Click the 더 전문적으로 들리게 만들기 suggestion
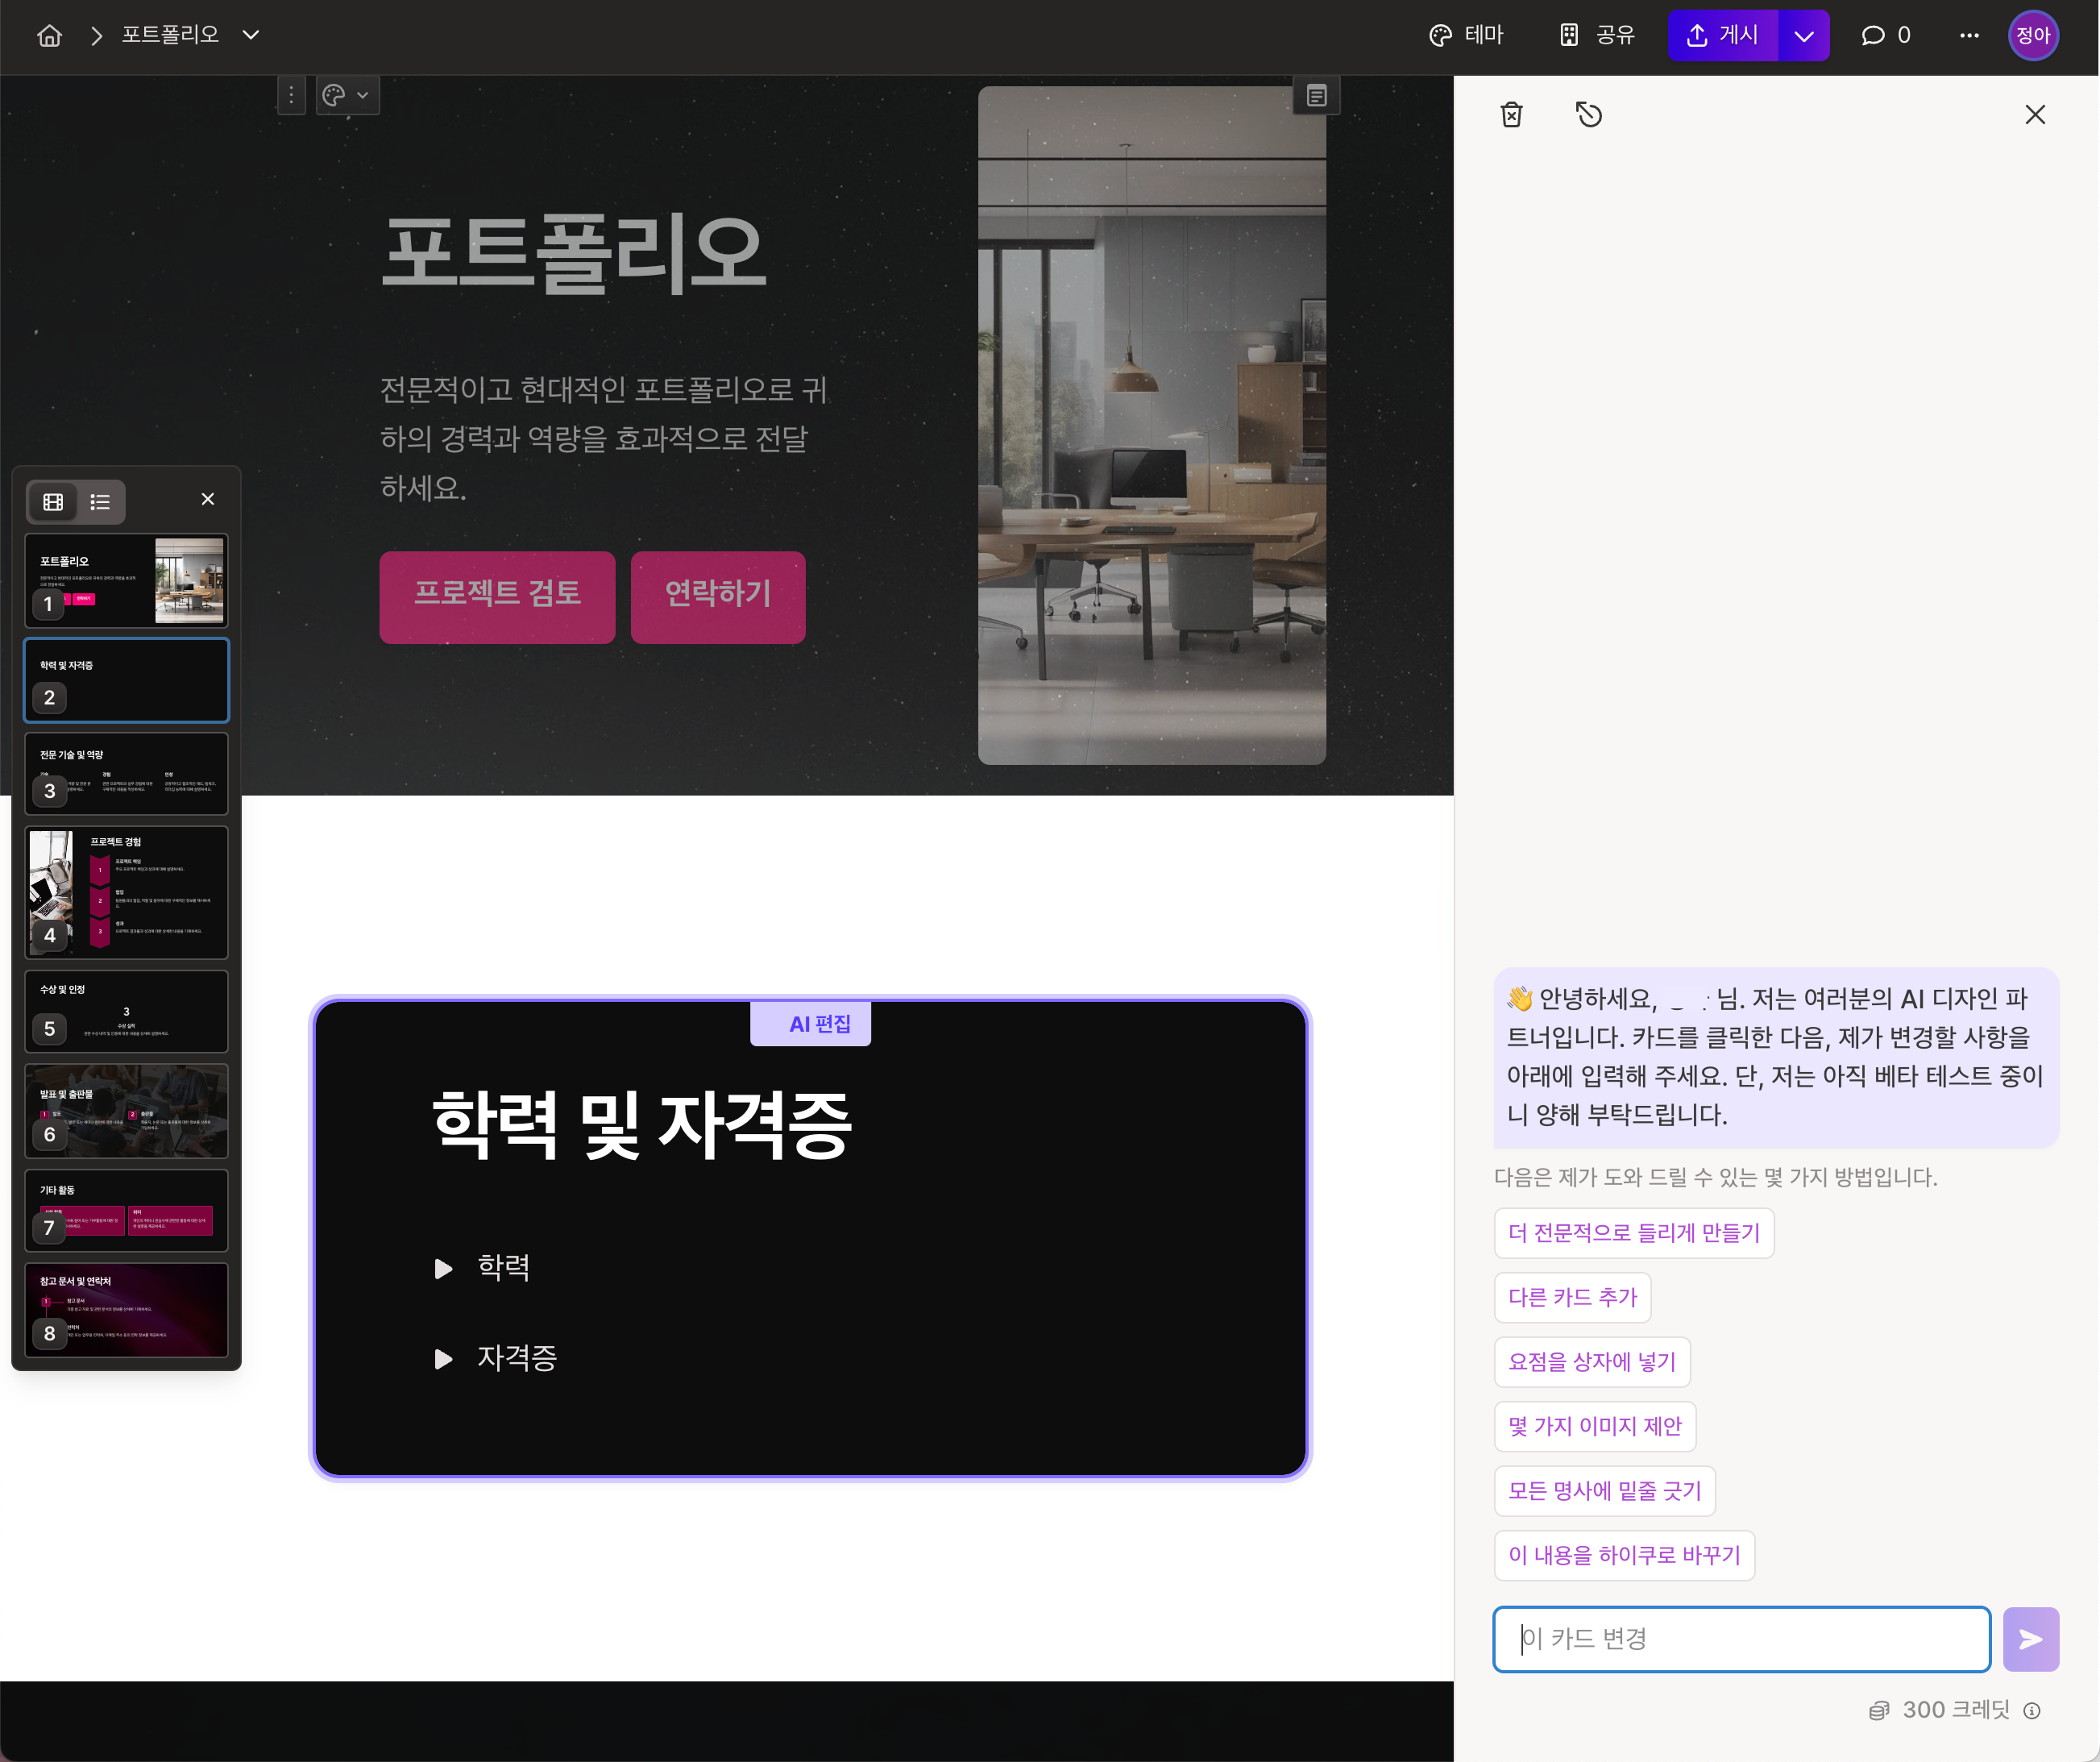This screenshot has width=2100, height=1762. (1633, 1232)
